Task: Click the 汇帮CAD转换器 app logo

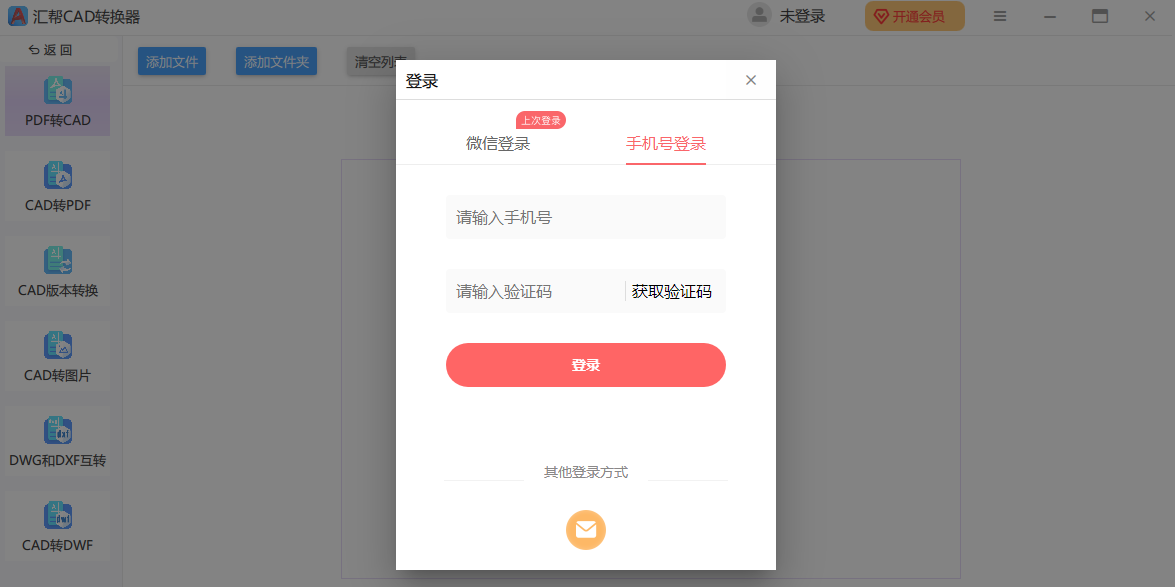Action: point(18,16)
